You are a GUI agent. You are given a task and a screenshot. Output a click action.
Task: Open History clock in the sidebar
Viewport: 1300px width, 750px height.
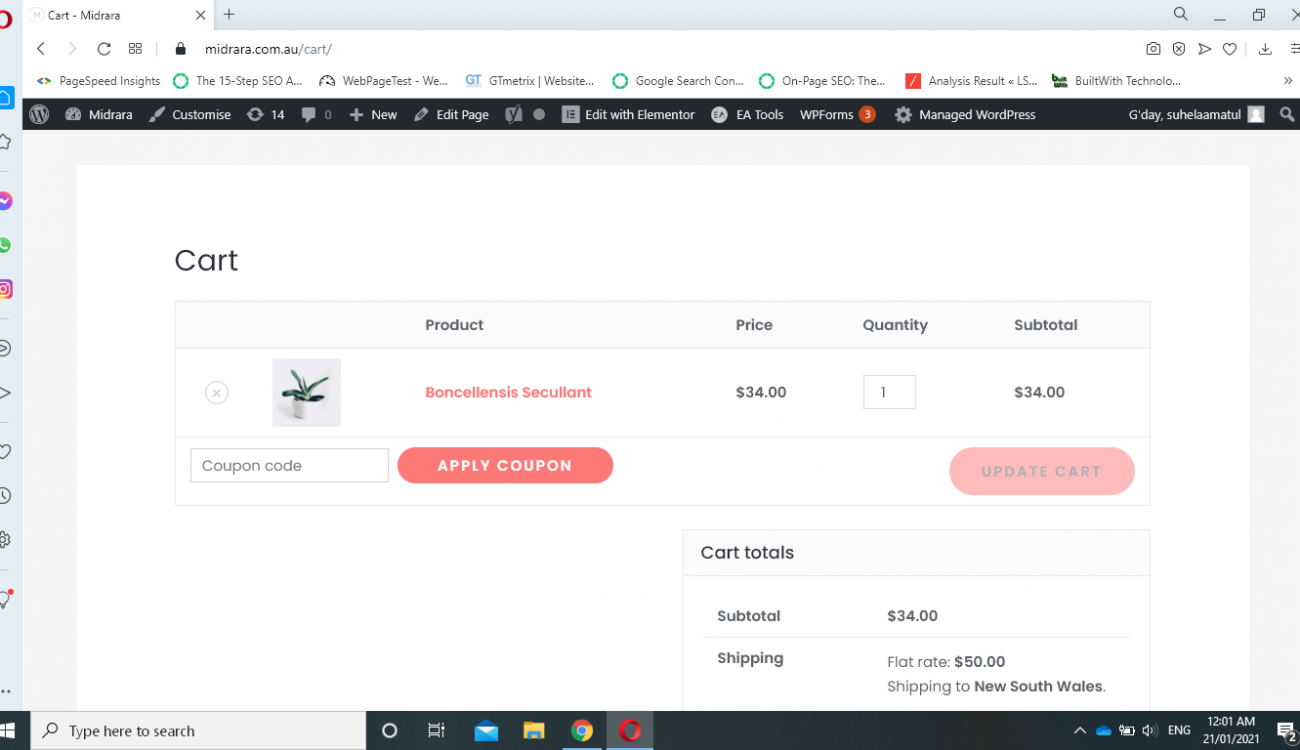click(x=5, y=496)
